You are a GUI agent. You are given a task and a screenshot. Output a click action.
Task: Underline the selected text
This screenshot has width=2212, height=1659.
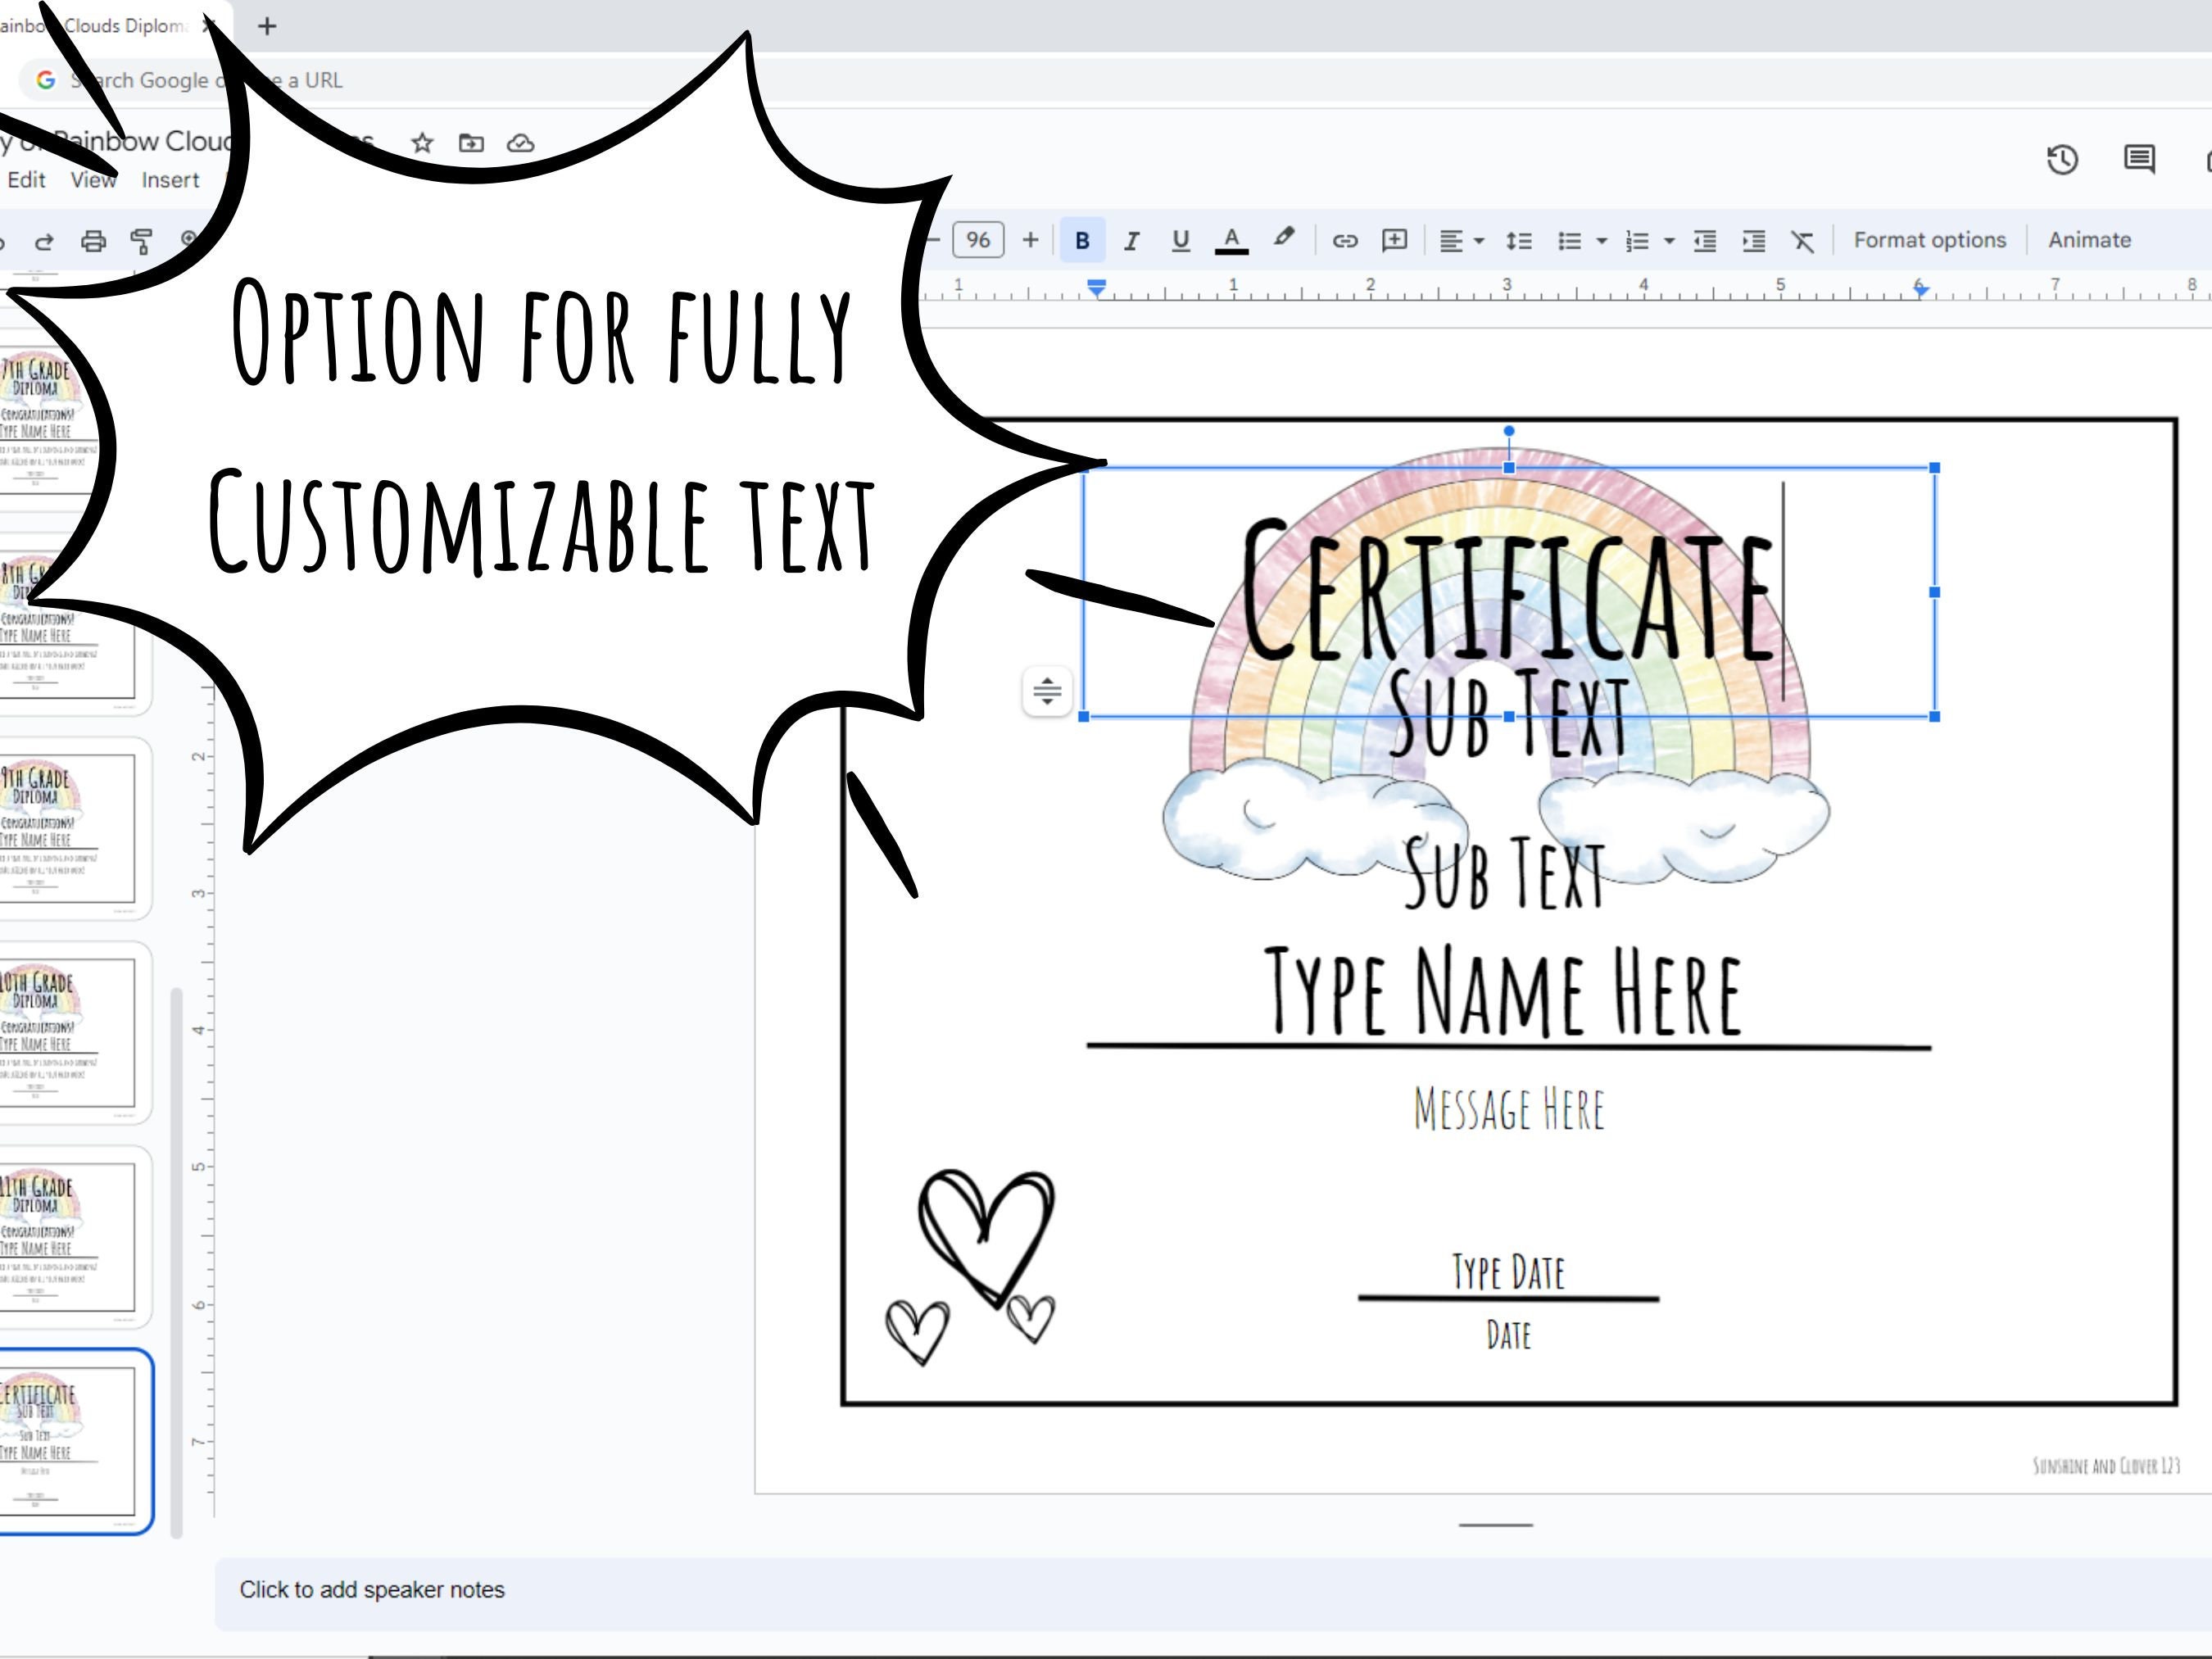(x=1181, y=239)
